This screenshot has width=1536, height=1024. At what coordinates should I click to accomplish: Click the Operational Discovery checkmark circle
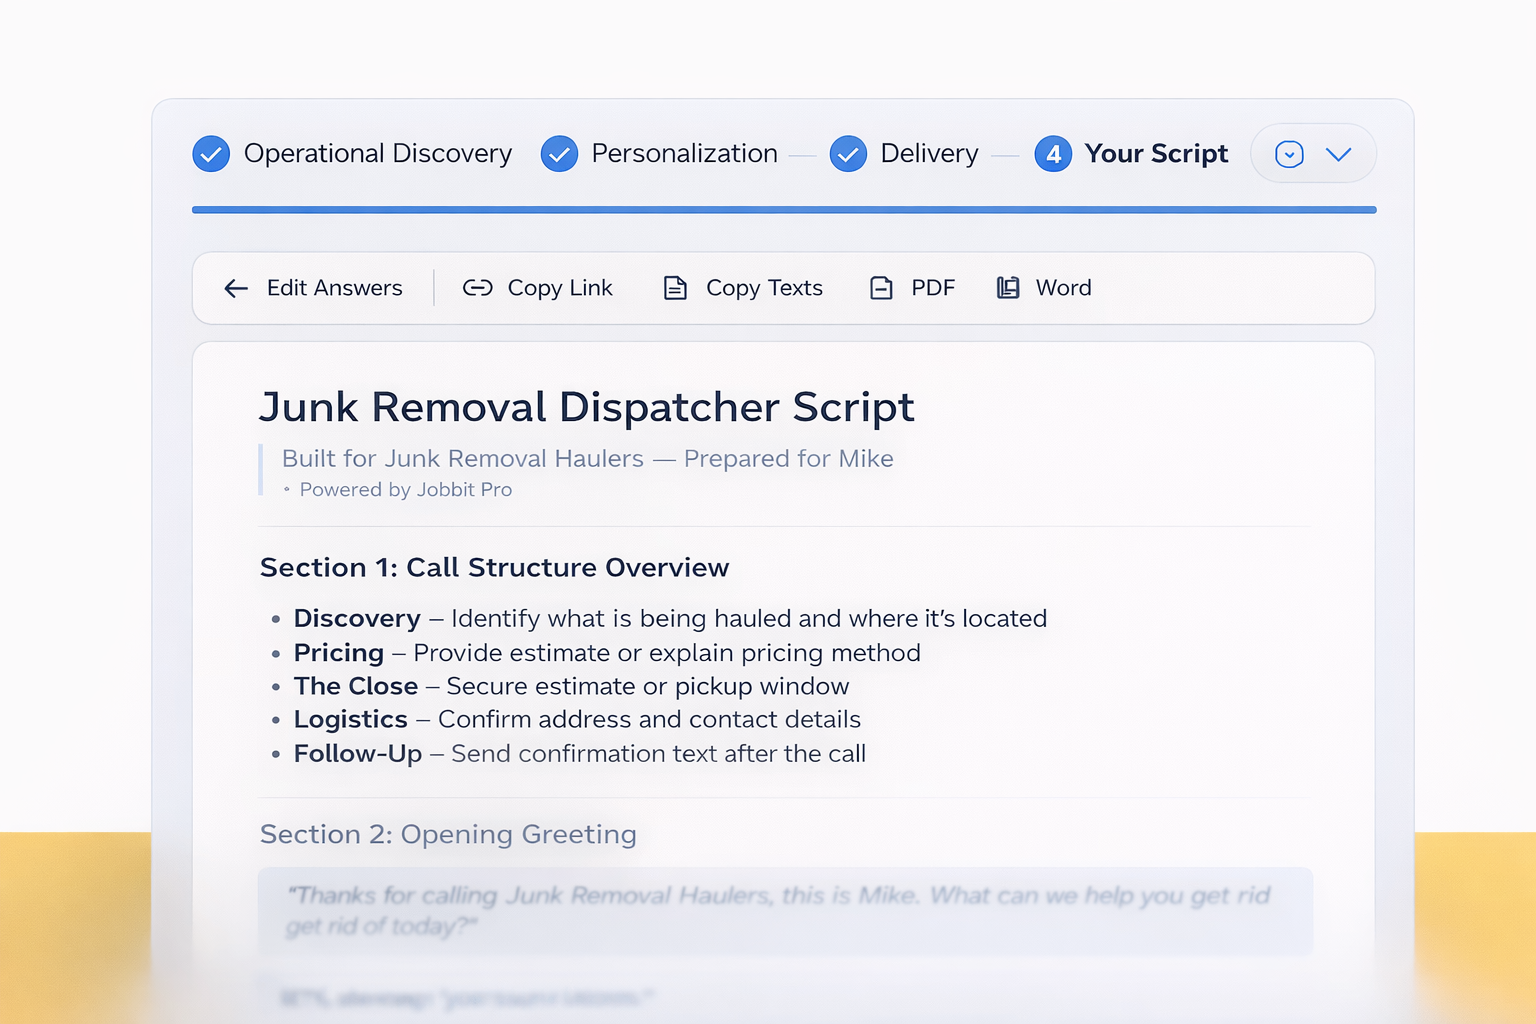pos(211,154)
